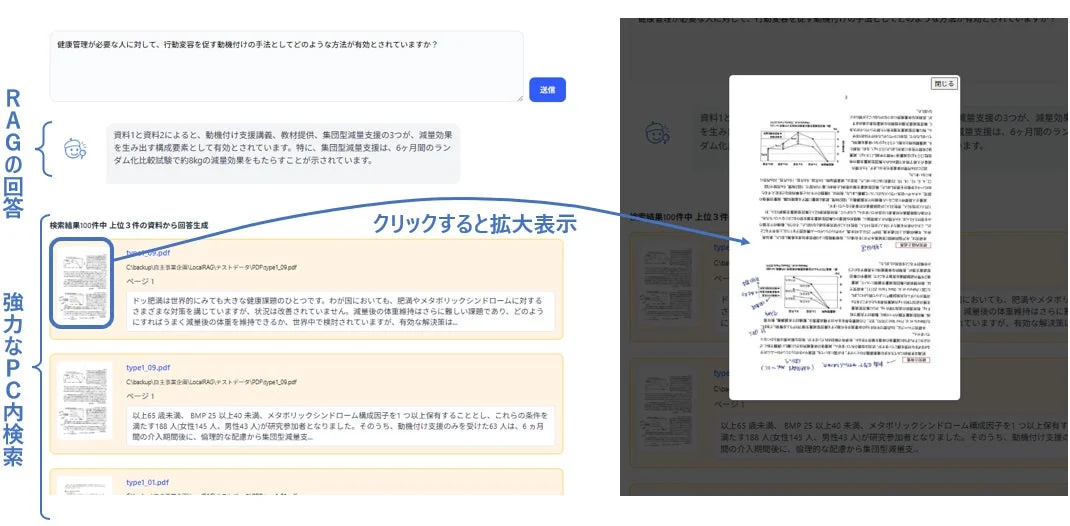Click the excerpt starting with ドッ肥満は世界的

coord(341,311)
